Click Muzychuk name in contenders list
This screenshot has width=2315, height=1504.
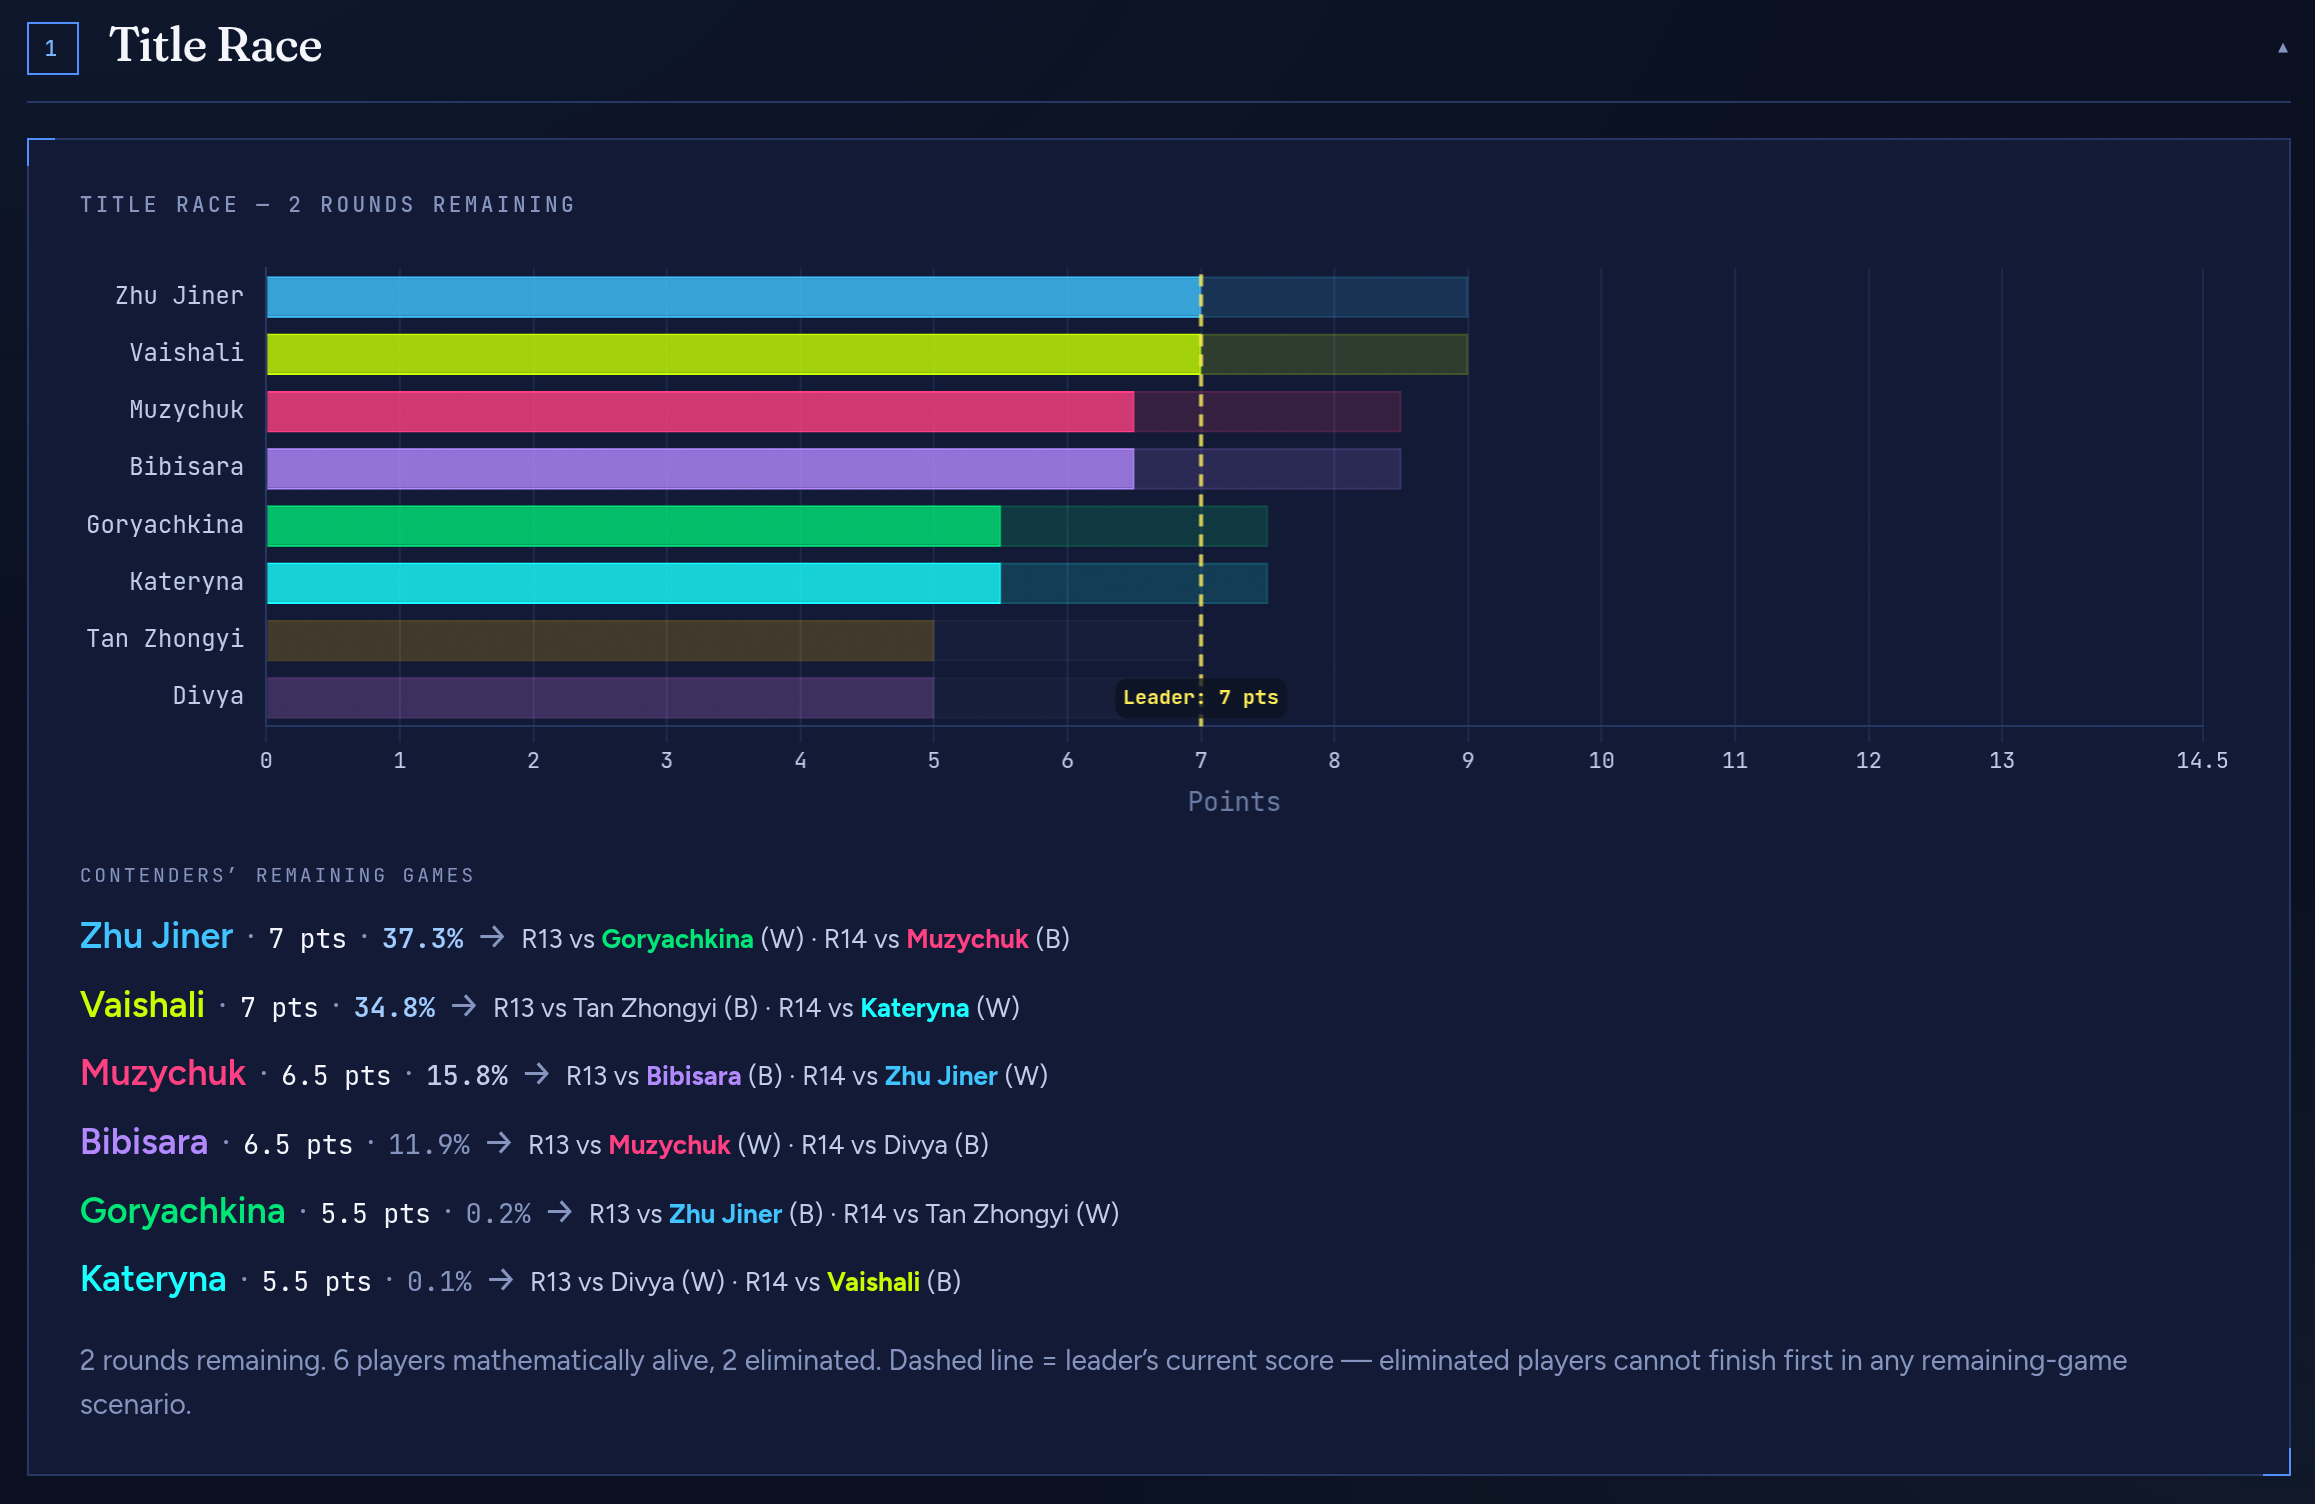pyautogui.click(x=163, y=1073)
